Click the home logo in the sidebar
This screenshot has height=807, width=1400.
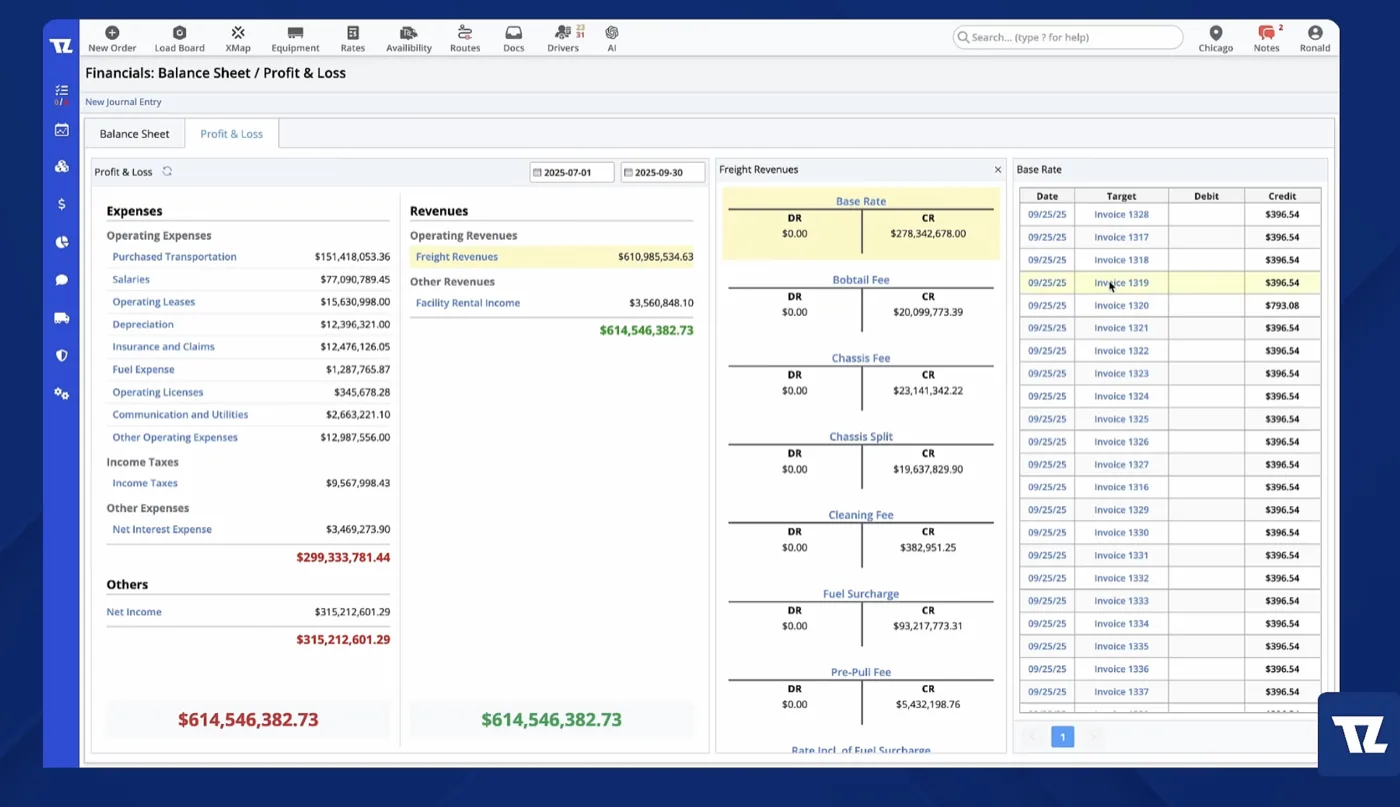(61, 46)
